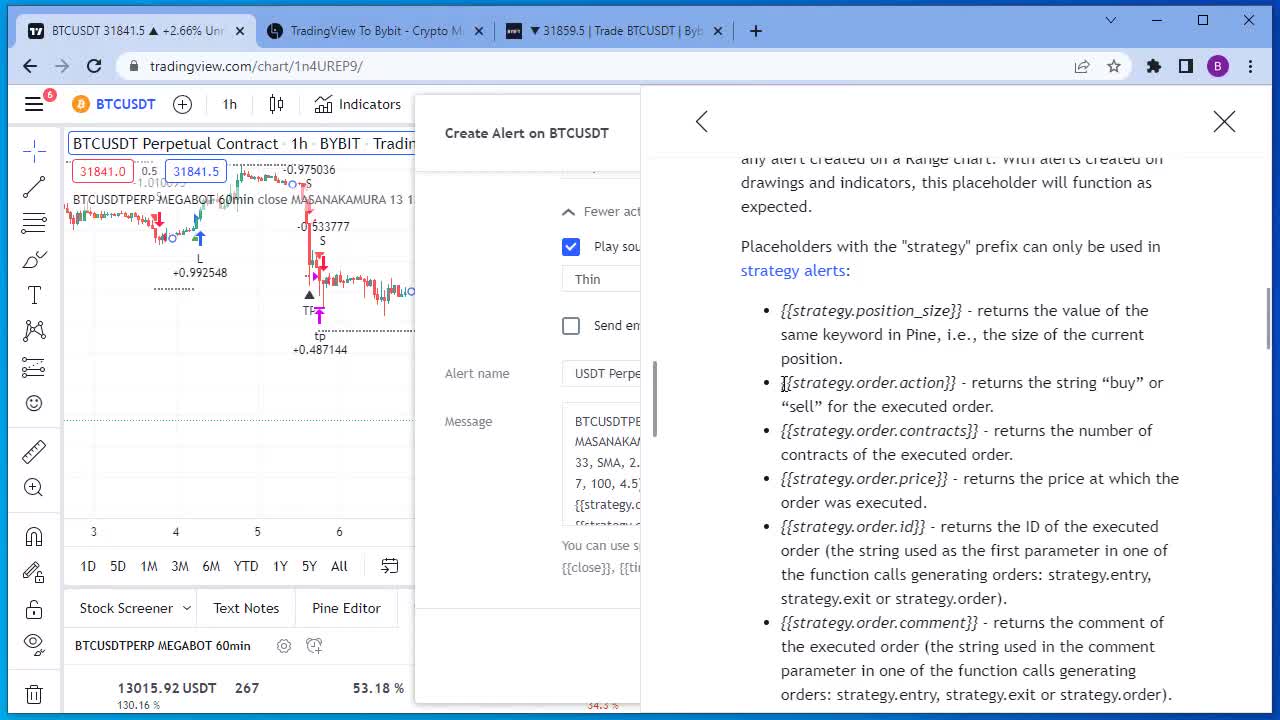Click in the alert Message text area
The image size is (1280, 720).
click(x=601, y=465)
